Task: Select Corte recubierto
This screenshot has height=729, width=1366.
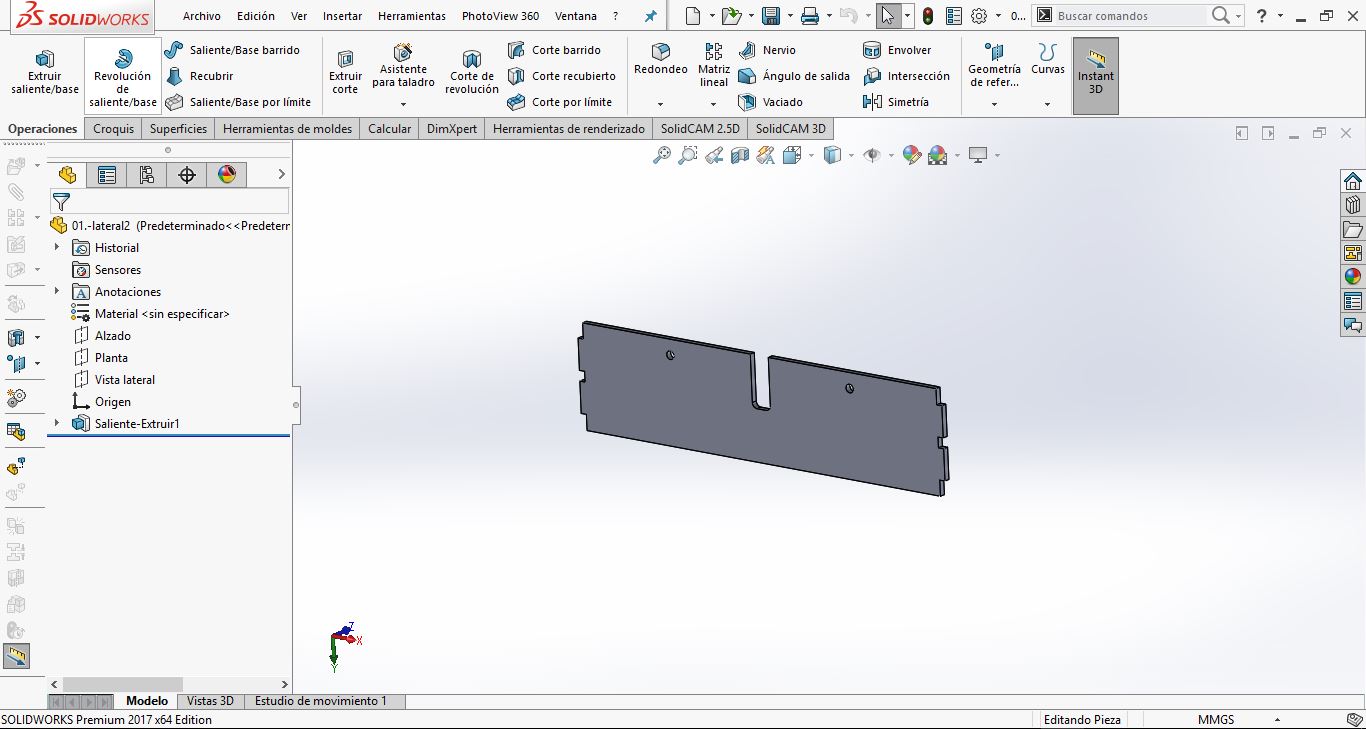Action: pos(561,76)
